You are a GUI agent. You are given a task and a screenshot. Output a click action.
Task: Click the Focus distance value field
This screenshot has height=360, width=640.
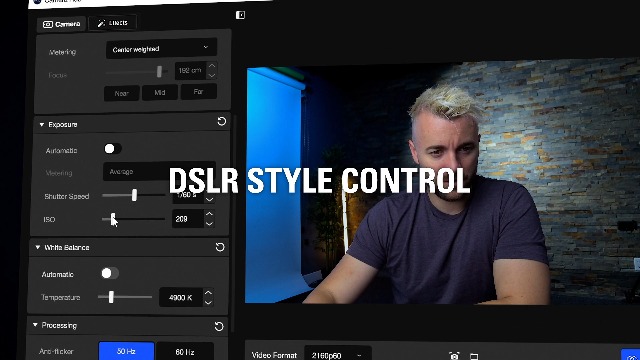coord(190,71)
